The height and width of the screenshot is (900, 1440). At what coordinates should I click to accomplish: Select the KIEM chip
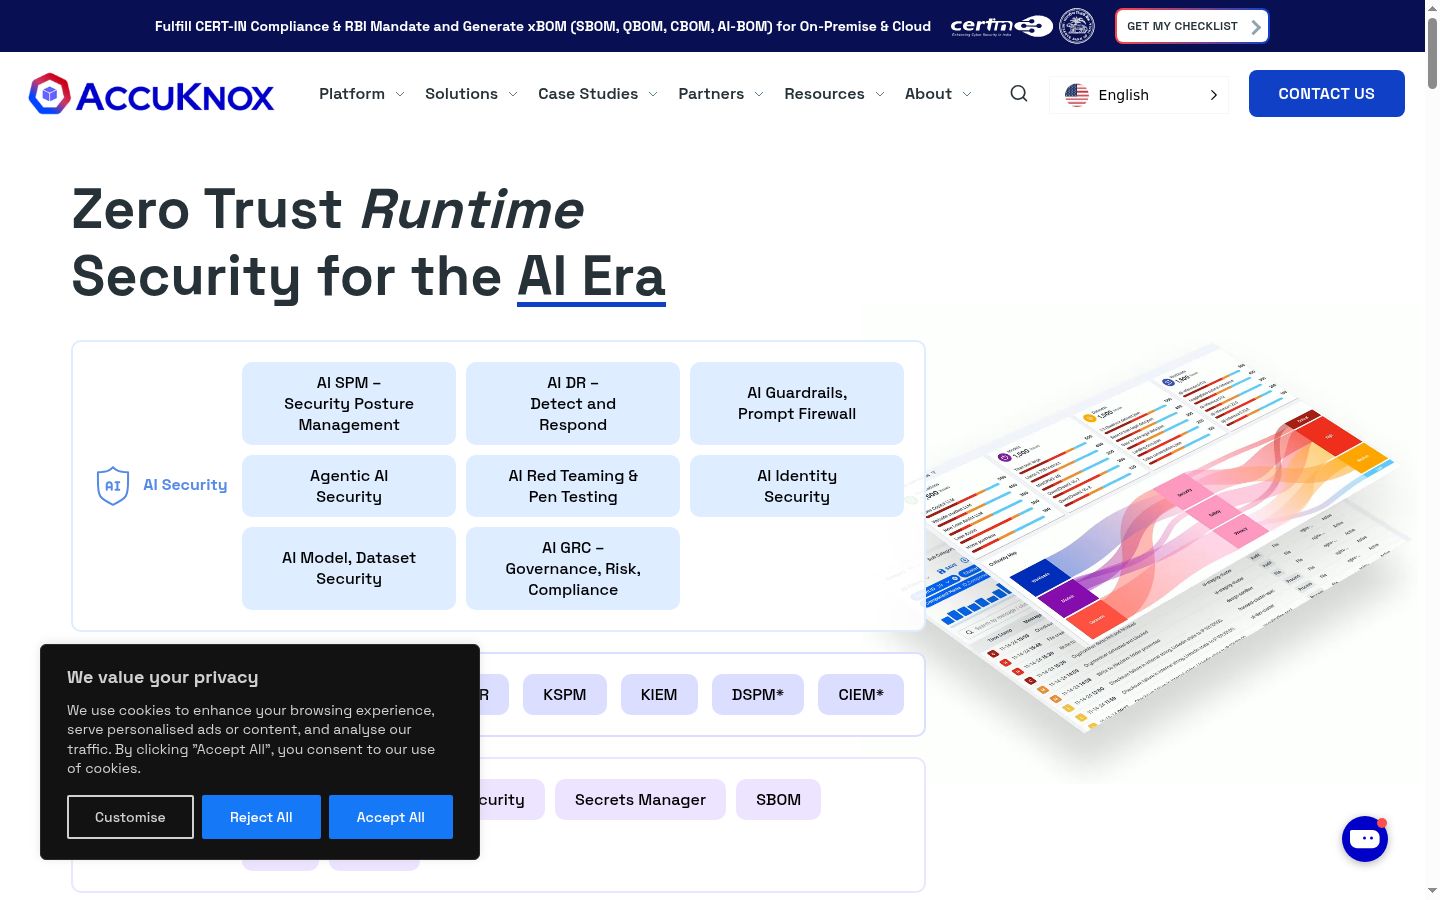coord(659,694)
